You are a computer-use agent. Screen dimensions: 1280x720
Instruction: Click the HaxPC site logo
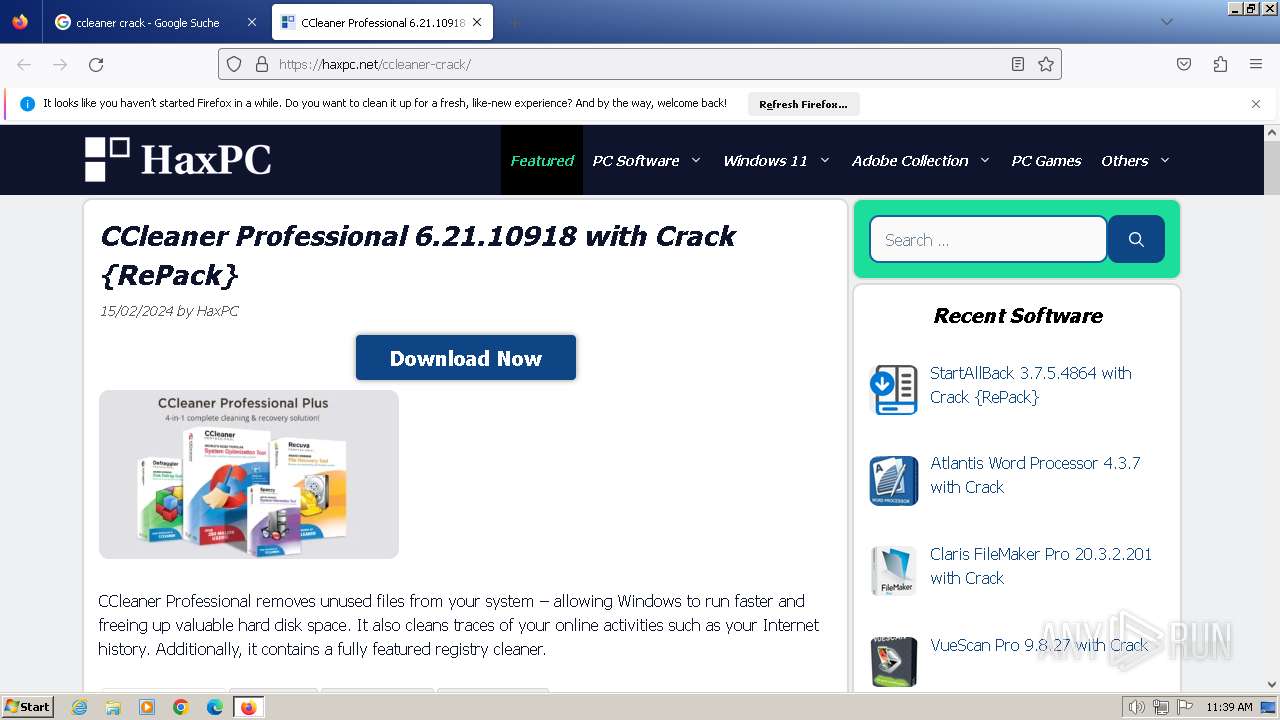pos(178,160)
